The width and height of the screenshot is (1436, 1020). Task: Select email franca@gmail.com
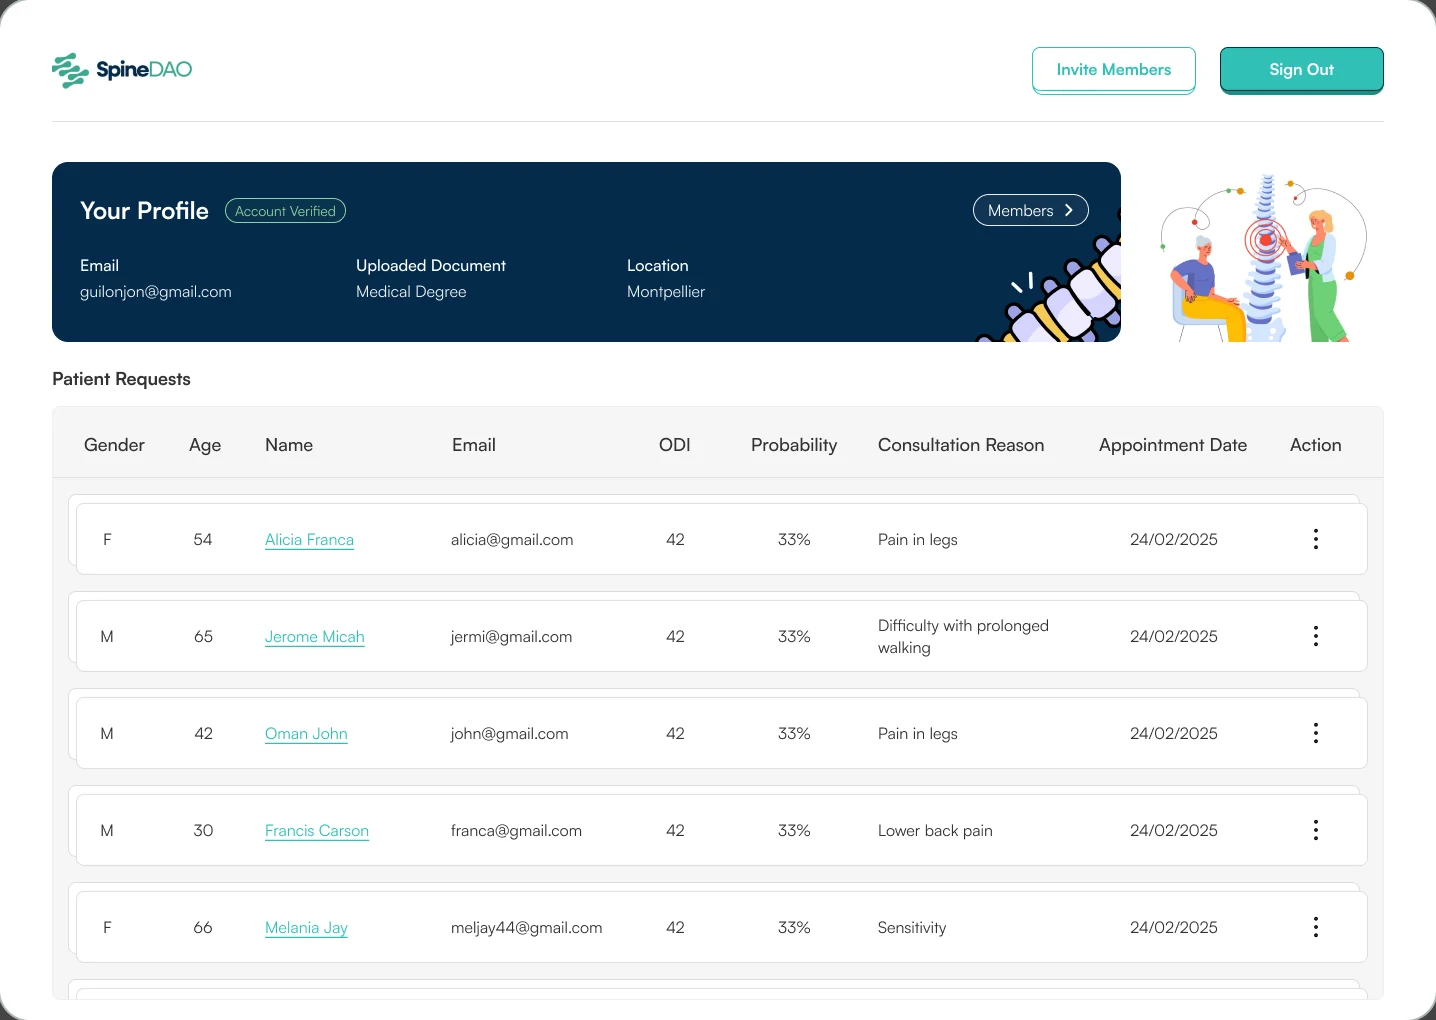[x=516, y=831]
